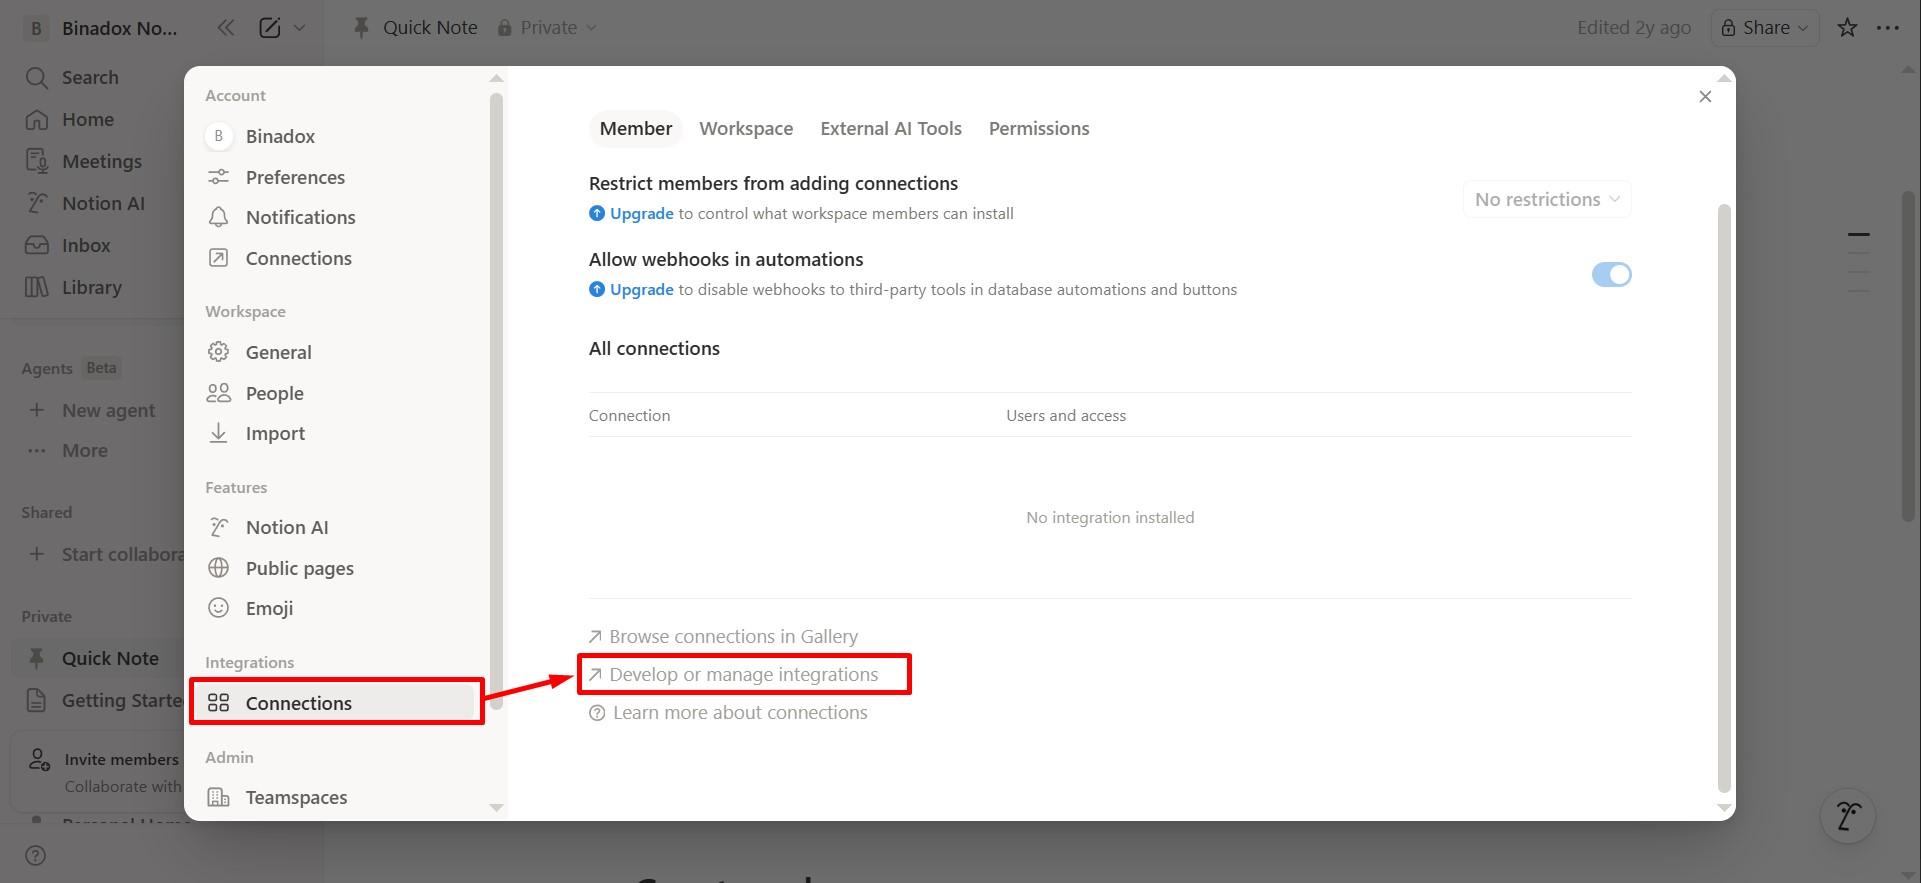Viewport: 1921px width, 883px height.
Task: Click Upgrade link under Restrict members
Action: pyautogui.click(x=641, y=213)
